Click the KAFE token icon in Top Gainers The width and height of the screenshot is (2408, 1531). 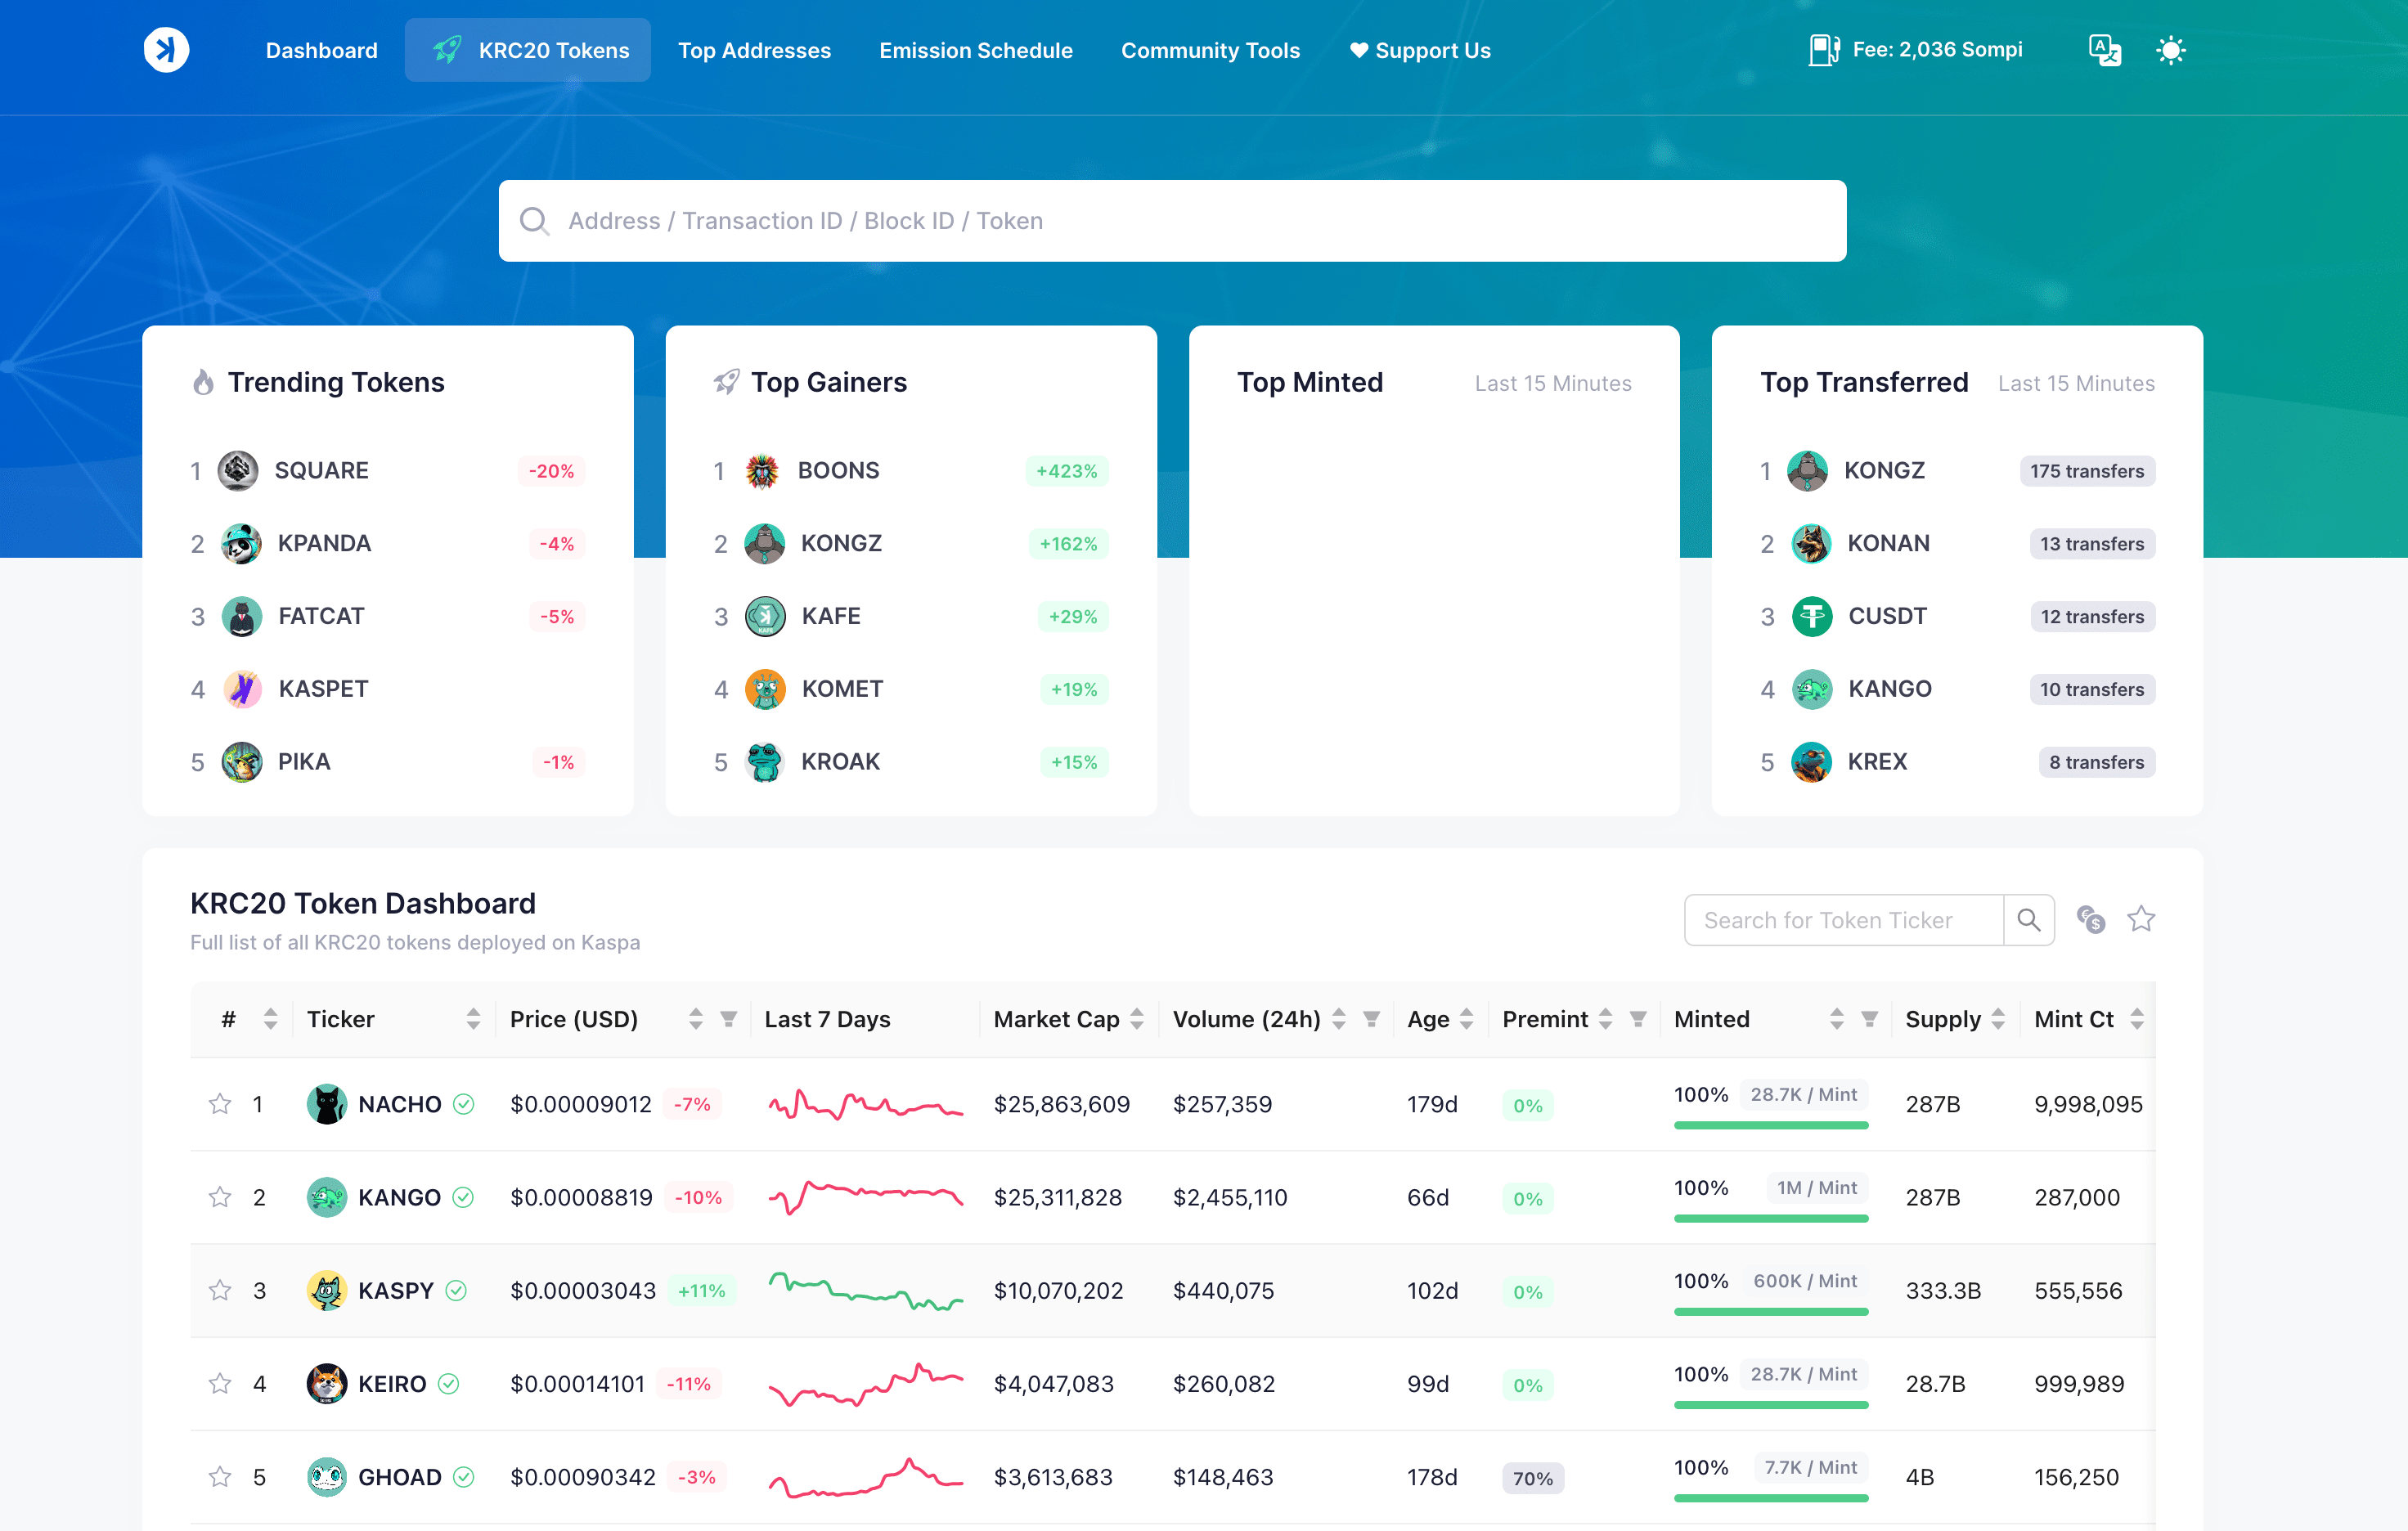coord(765,617)
